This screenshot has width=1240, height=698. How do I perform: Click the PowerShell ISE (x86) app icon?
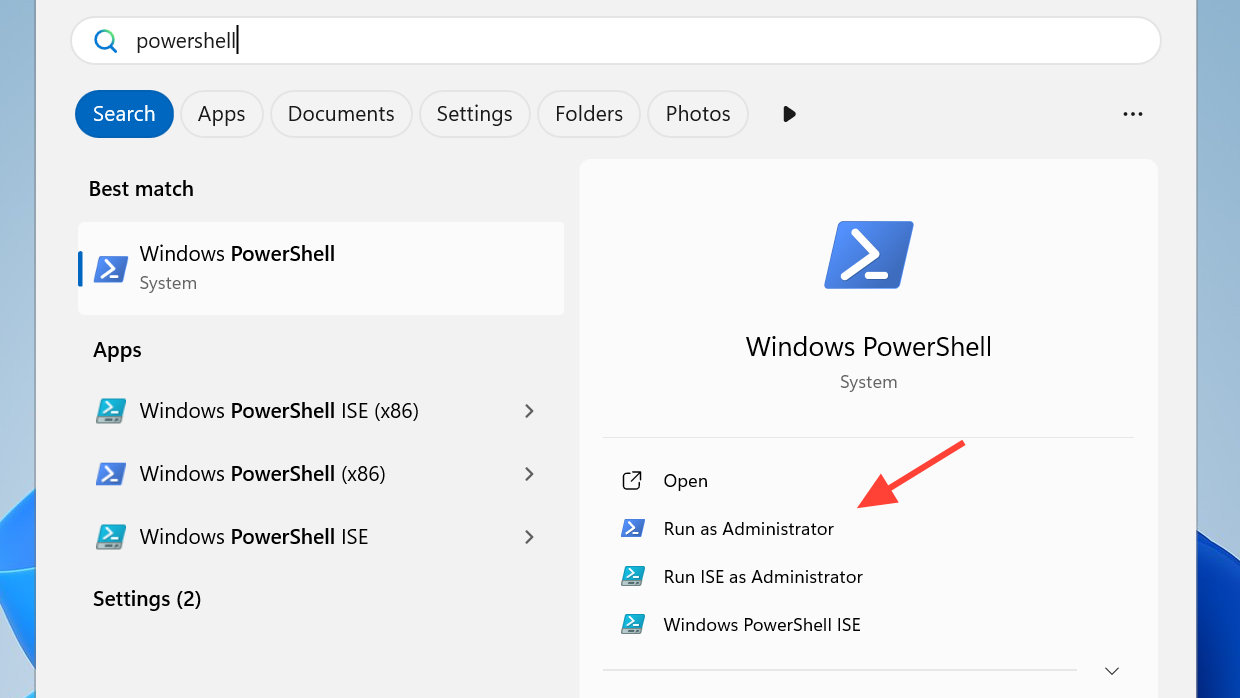click(x=110, y=411)
